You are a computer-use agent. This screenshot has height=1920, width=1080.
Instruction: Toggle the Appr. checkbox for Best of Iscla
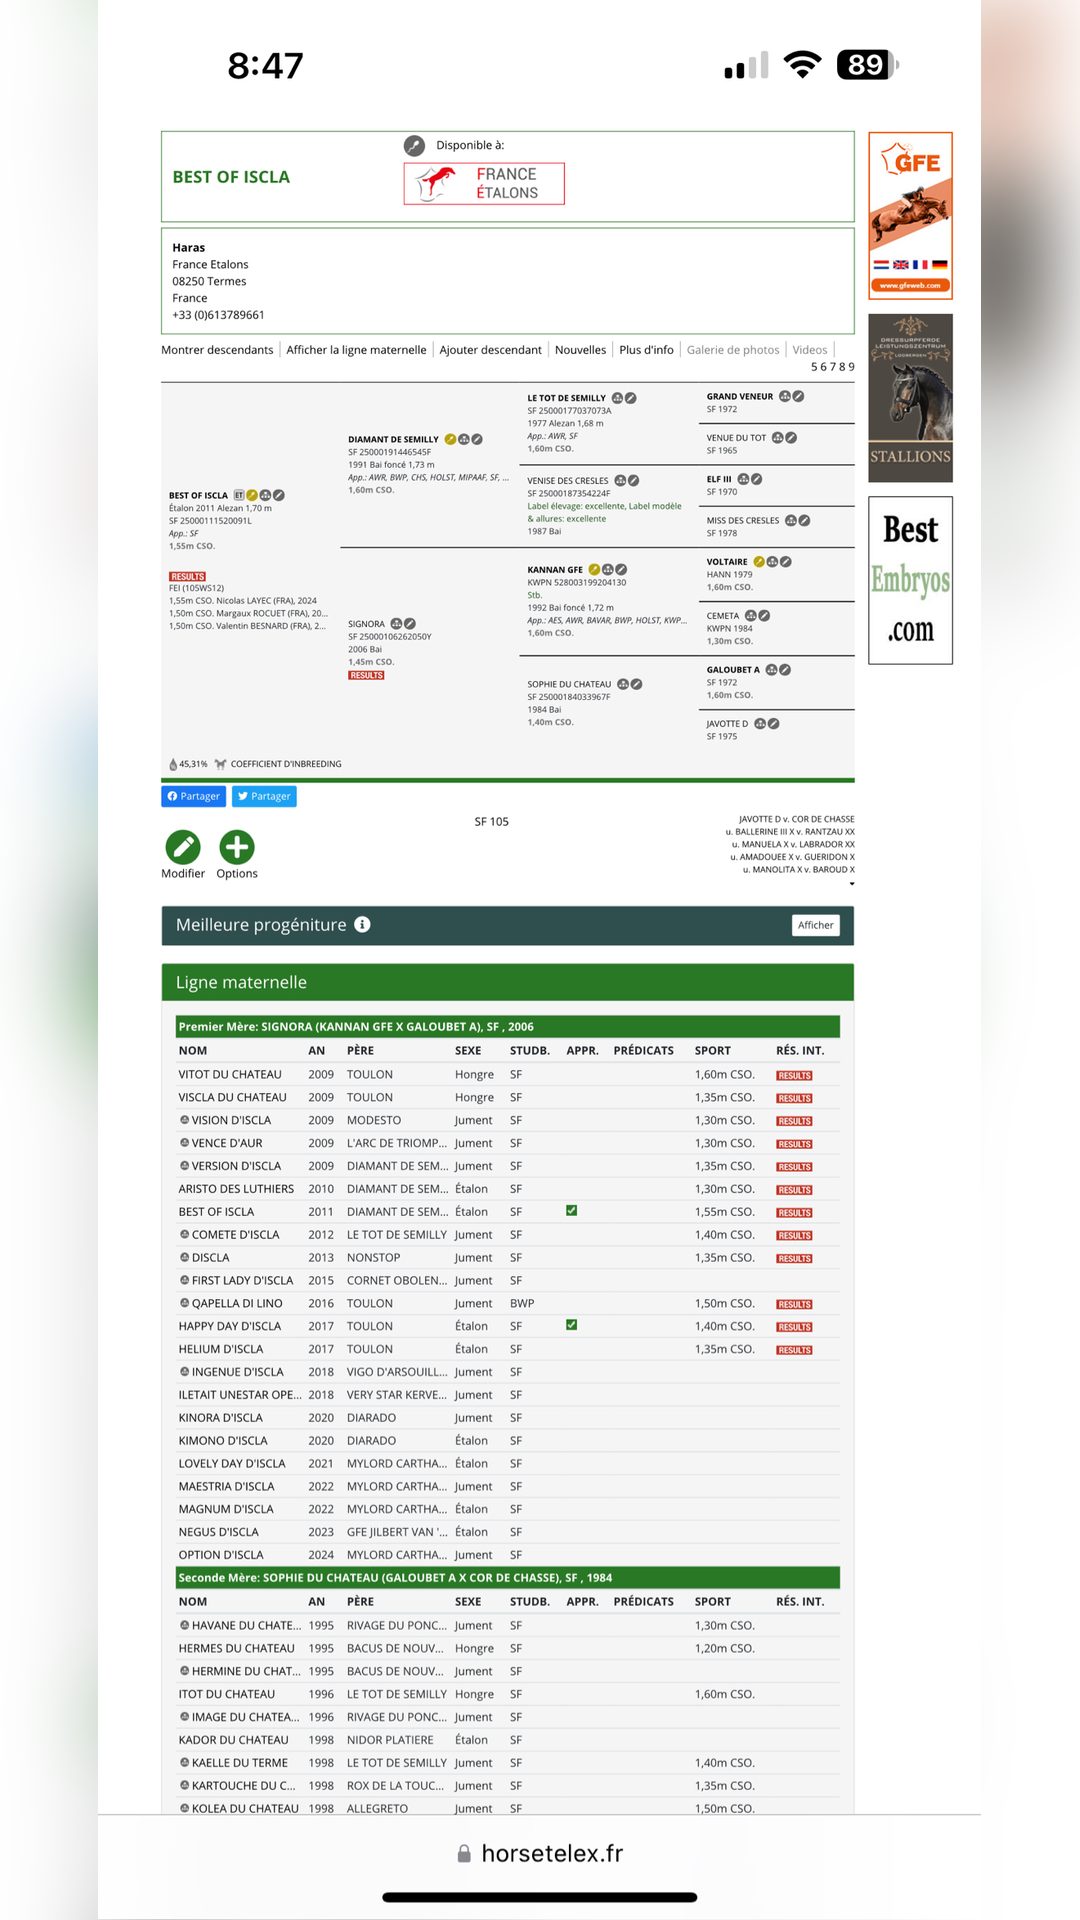pyautogui.click(x=571, y=1211)
